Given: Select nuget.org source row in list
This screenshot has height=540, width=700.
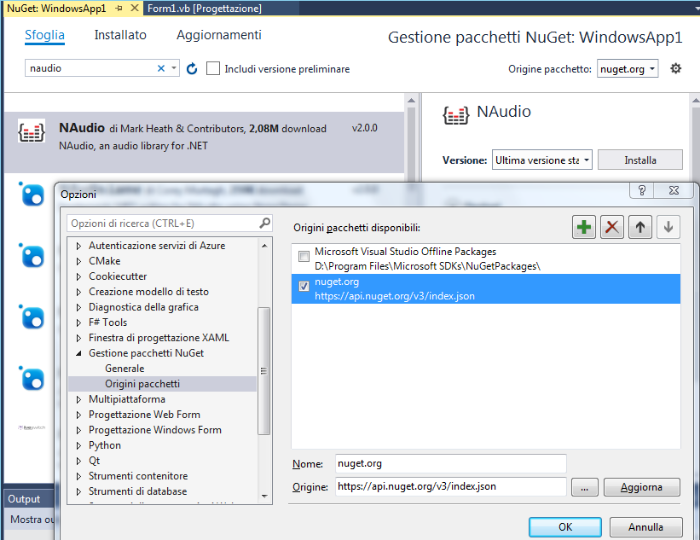Looking at the screenshot, I should (486, 289).
